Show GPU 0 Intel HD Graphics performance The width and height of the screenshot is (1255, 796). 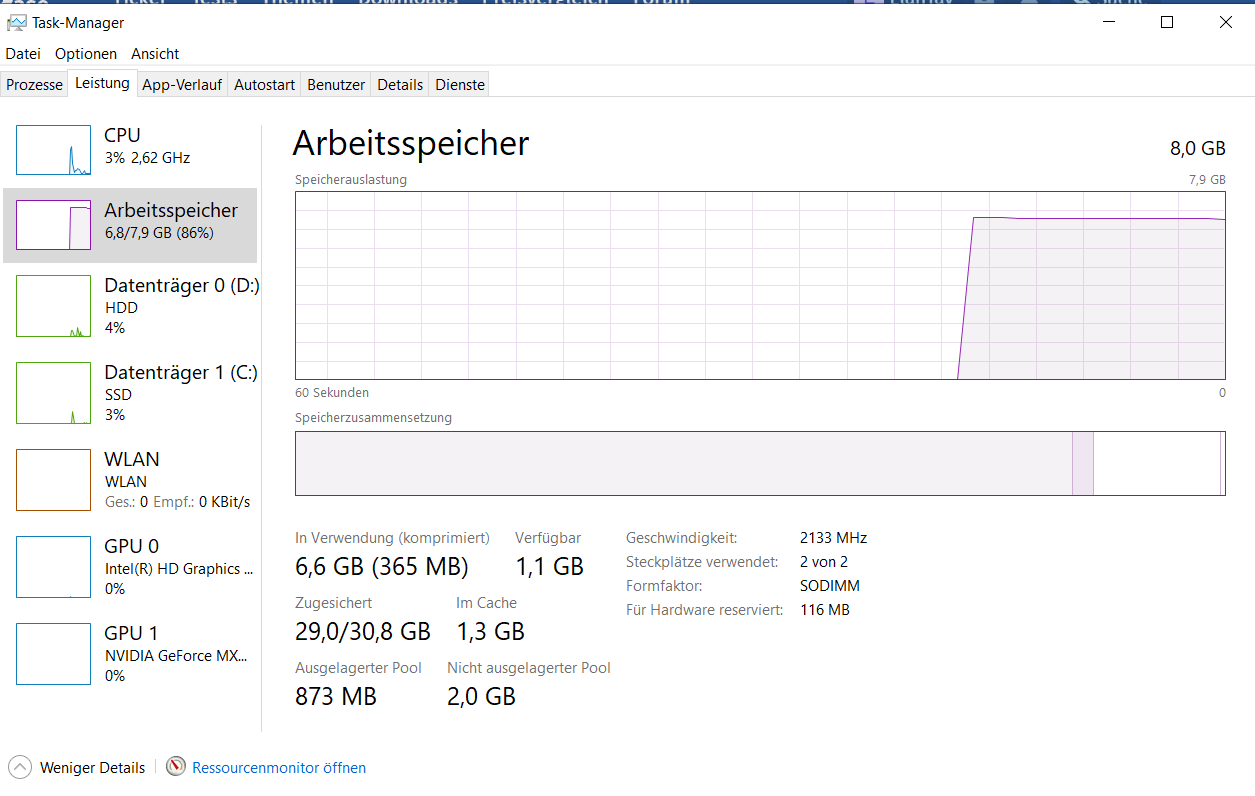tap(130, 567)
